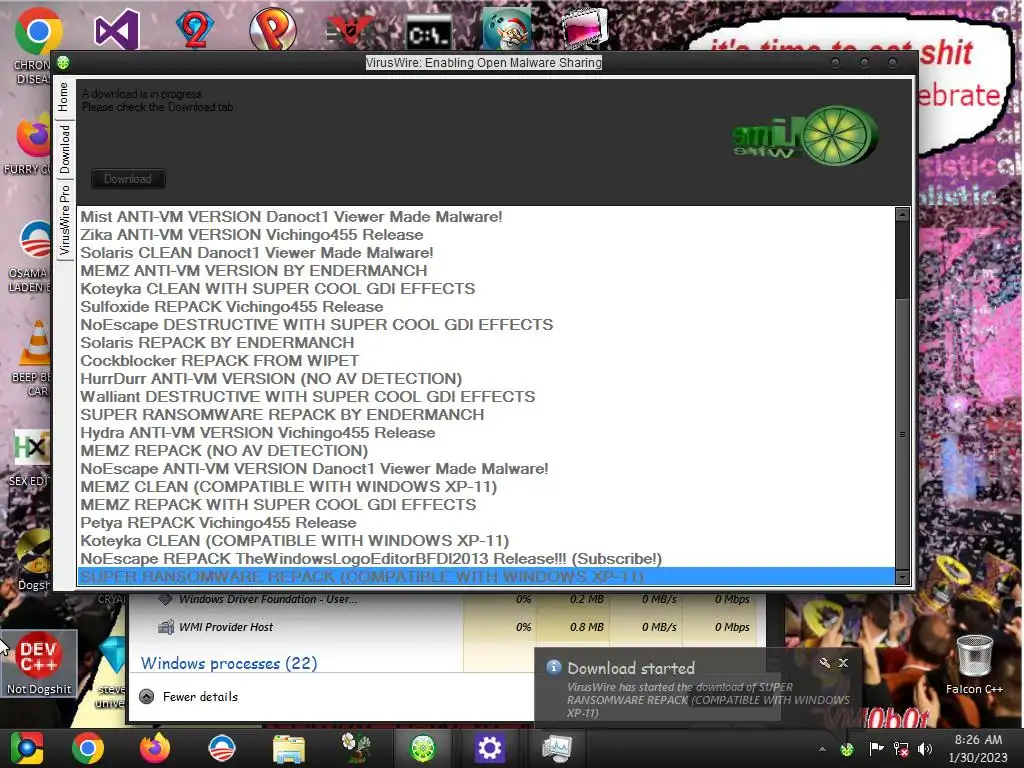This screenshot has height=768, width=1024.
Task: Click the malware list scrollbar thumb
Action: [x=903, y=434]
